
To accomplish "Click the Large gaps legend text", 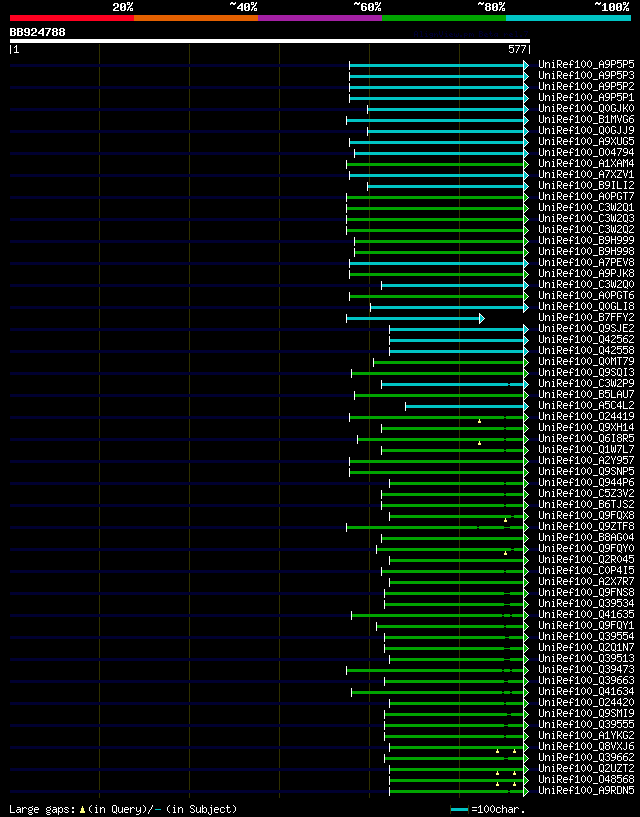I will pos(123,809).
